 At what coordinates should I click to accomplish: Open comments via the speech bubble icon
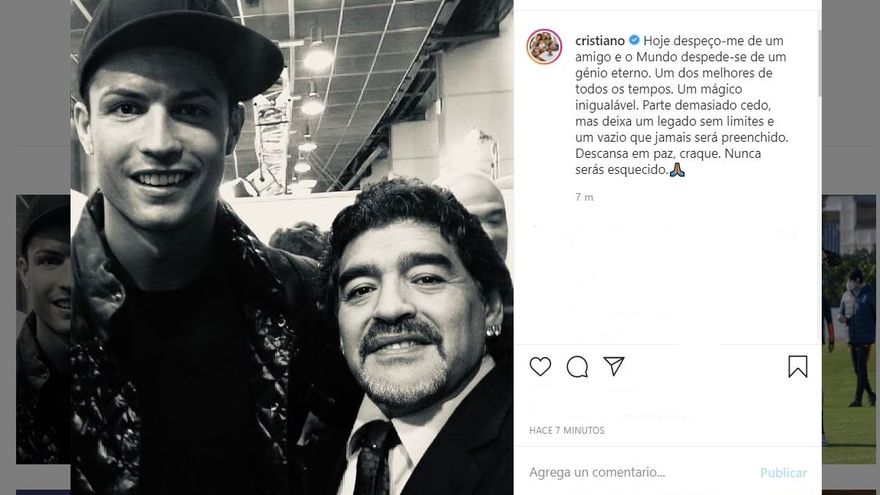click(x=577, y=367)
